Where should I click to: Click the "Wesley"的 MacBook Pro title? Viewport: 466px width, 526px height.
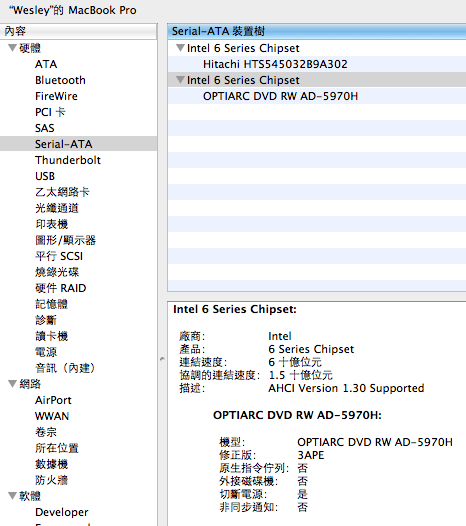73,10
